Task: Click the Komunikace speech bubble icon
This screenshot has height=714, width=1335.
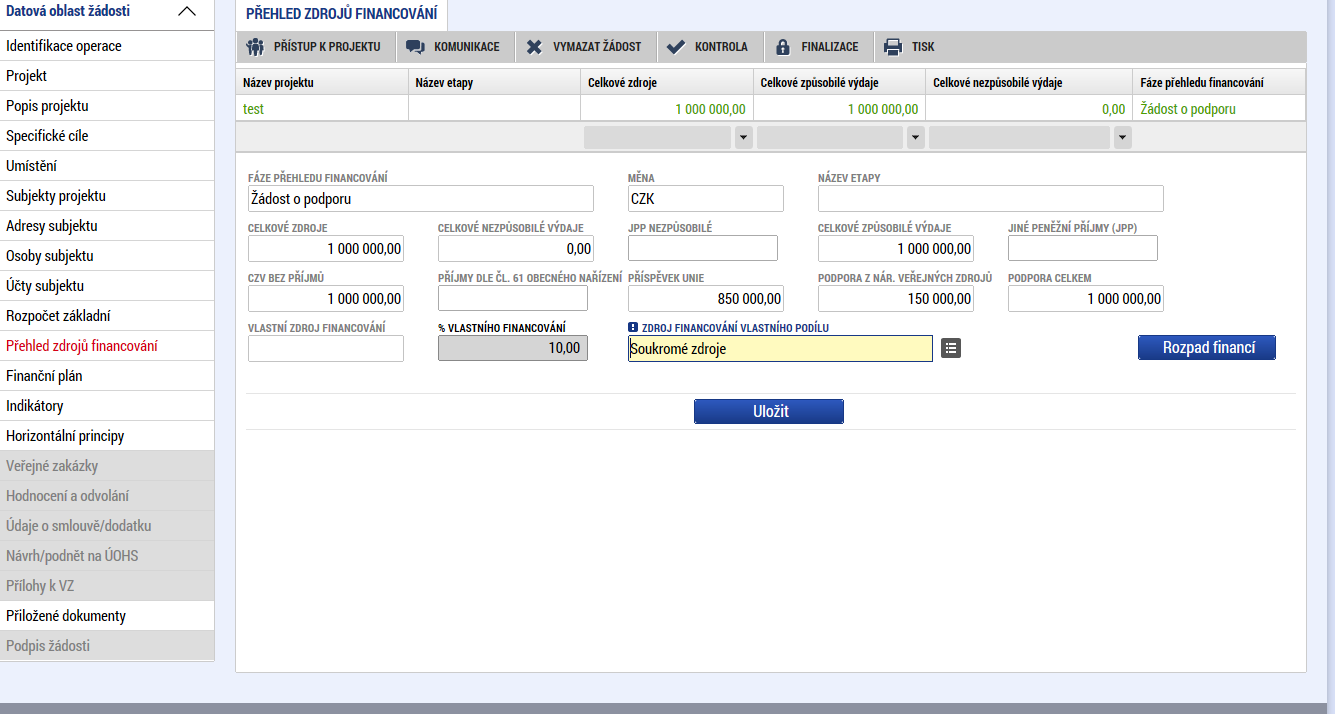Action: point(415,47)
